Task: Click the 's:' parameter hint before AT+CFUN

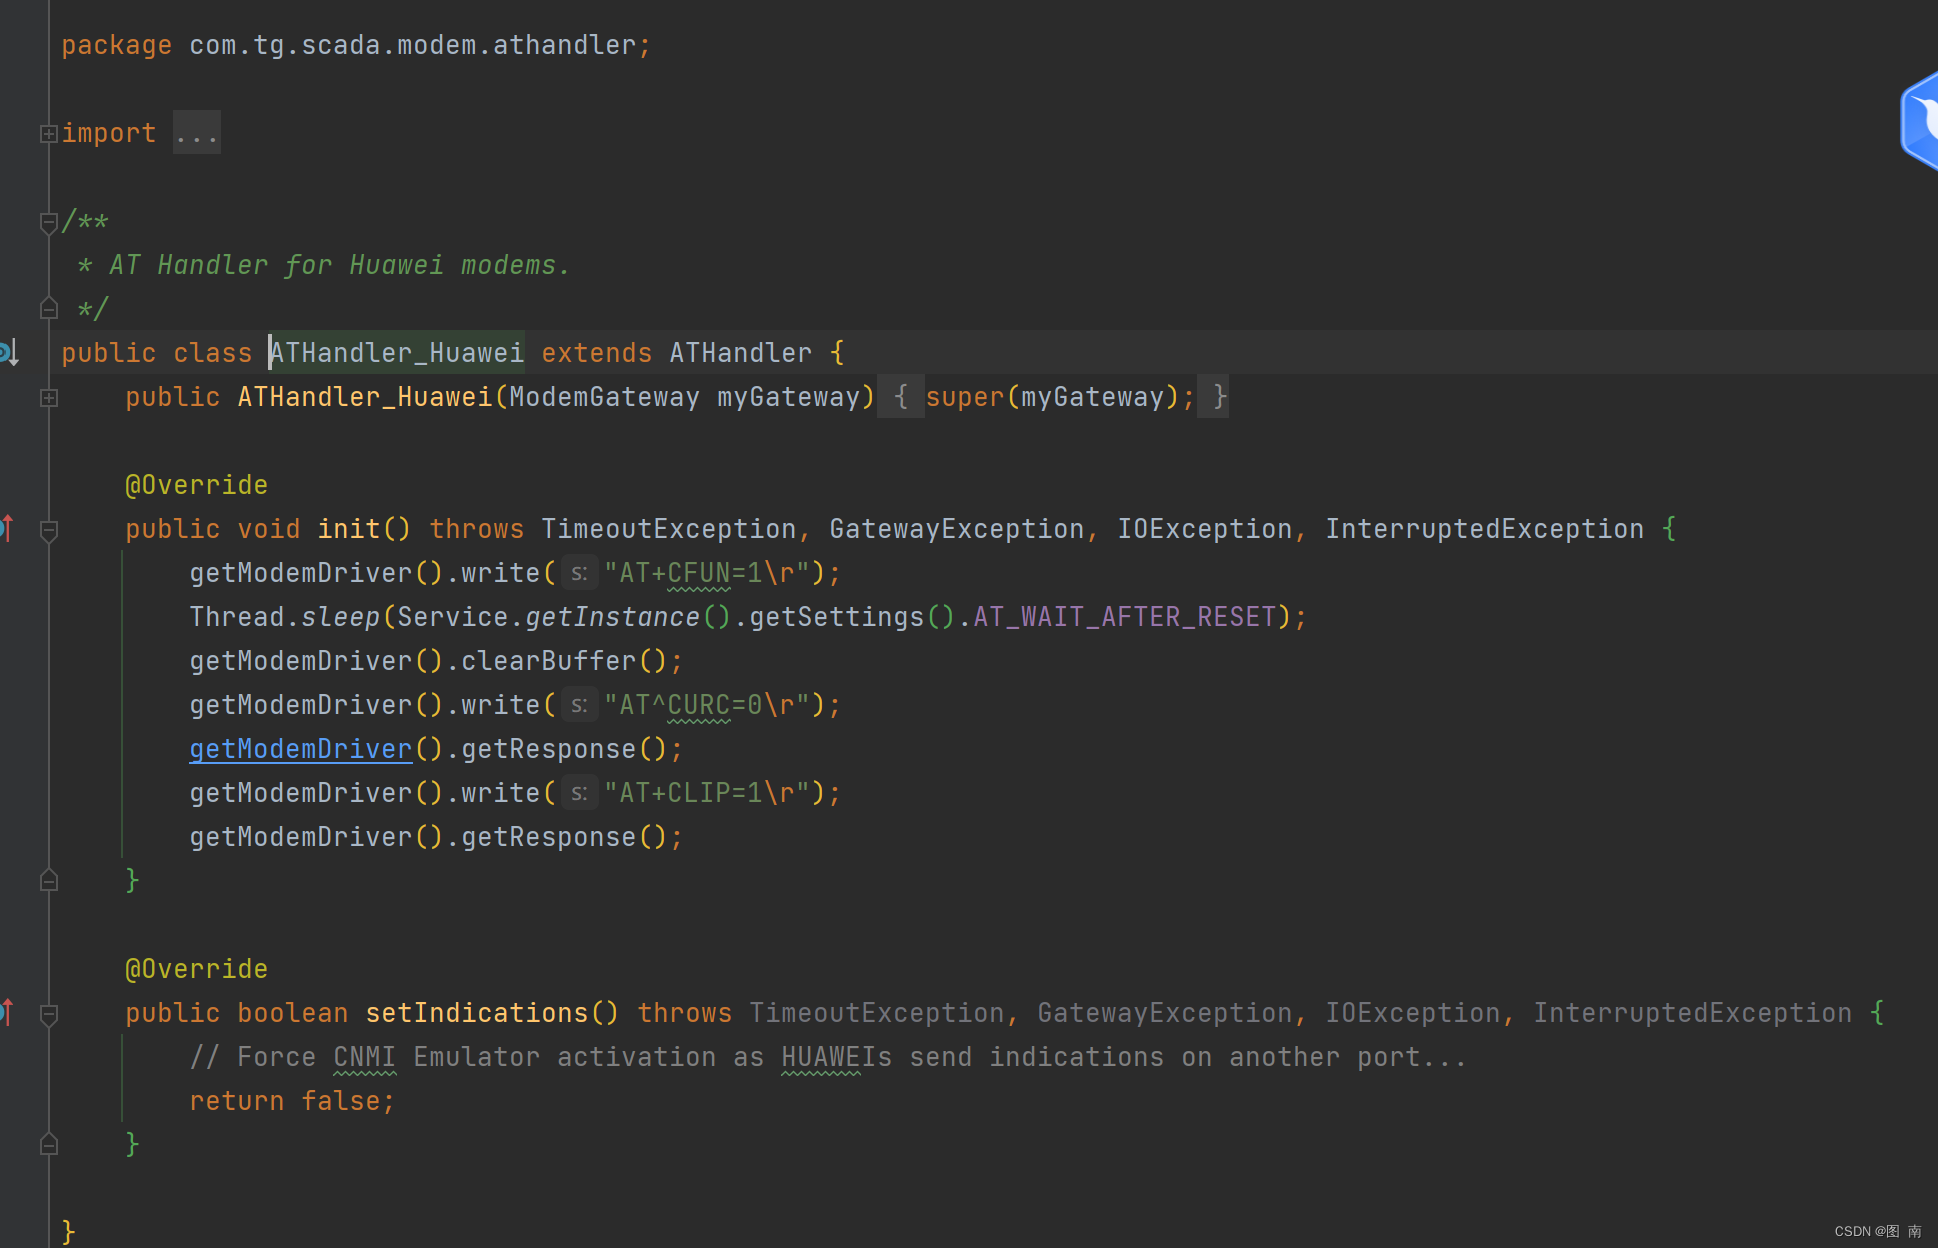Action: (x=579, y=573)
